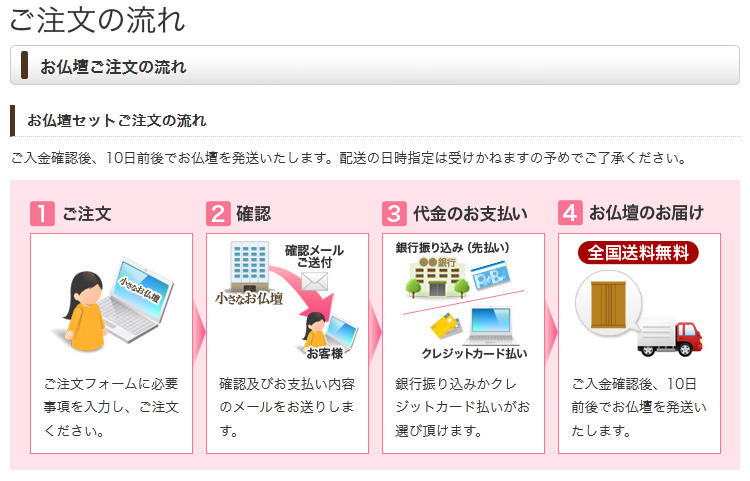The width and height of the screenshot is (750, 481).
Task: Click the pink number 2 step badge
Action: point(219,213)
